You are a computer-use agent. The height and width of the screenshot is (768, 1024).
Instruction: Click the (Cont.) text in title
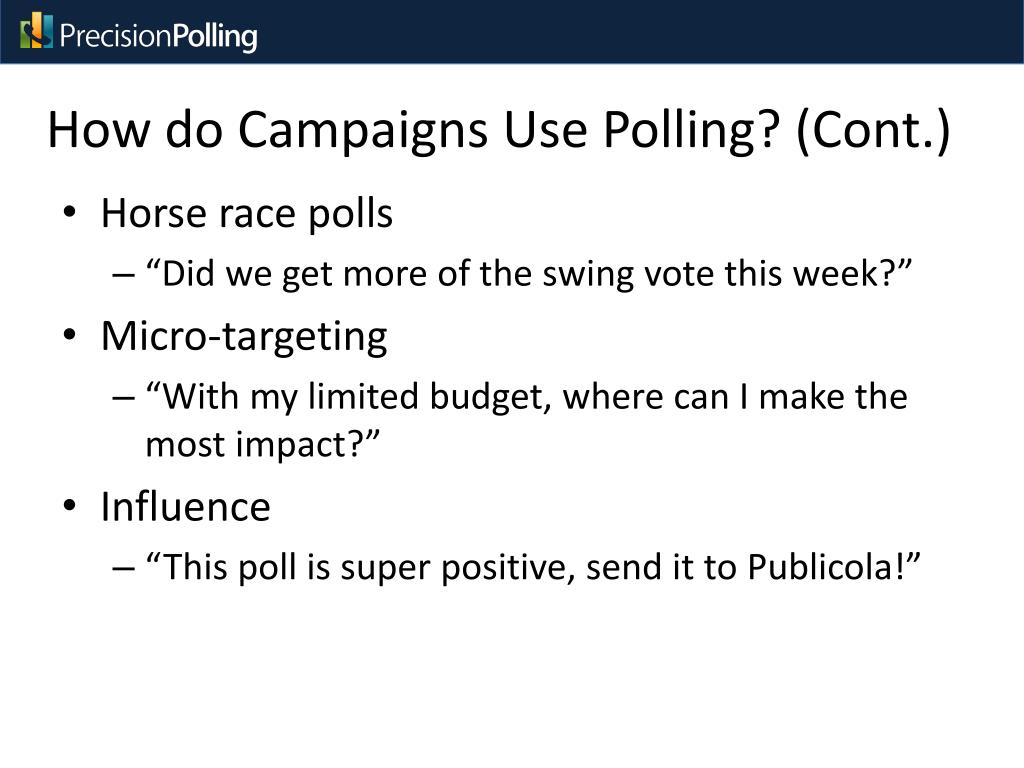point(873,130)
